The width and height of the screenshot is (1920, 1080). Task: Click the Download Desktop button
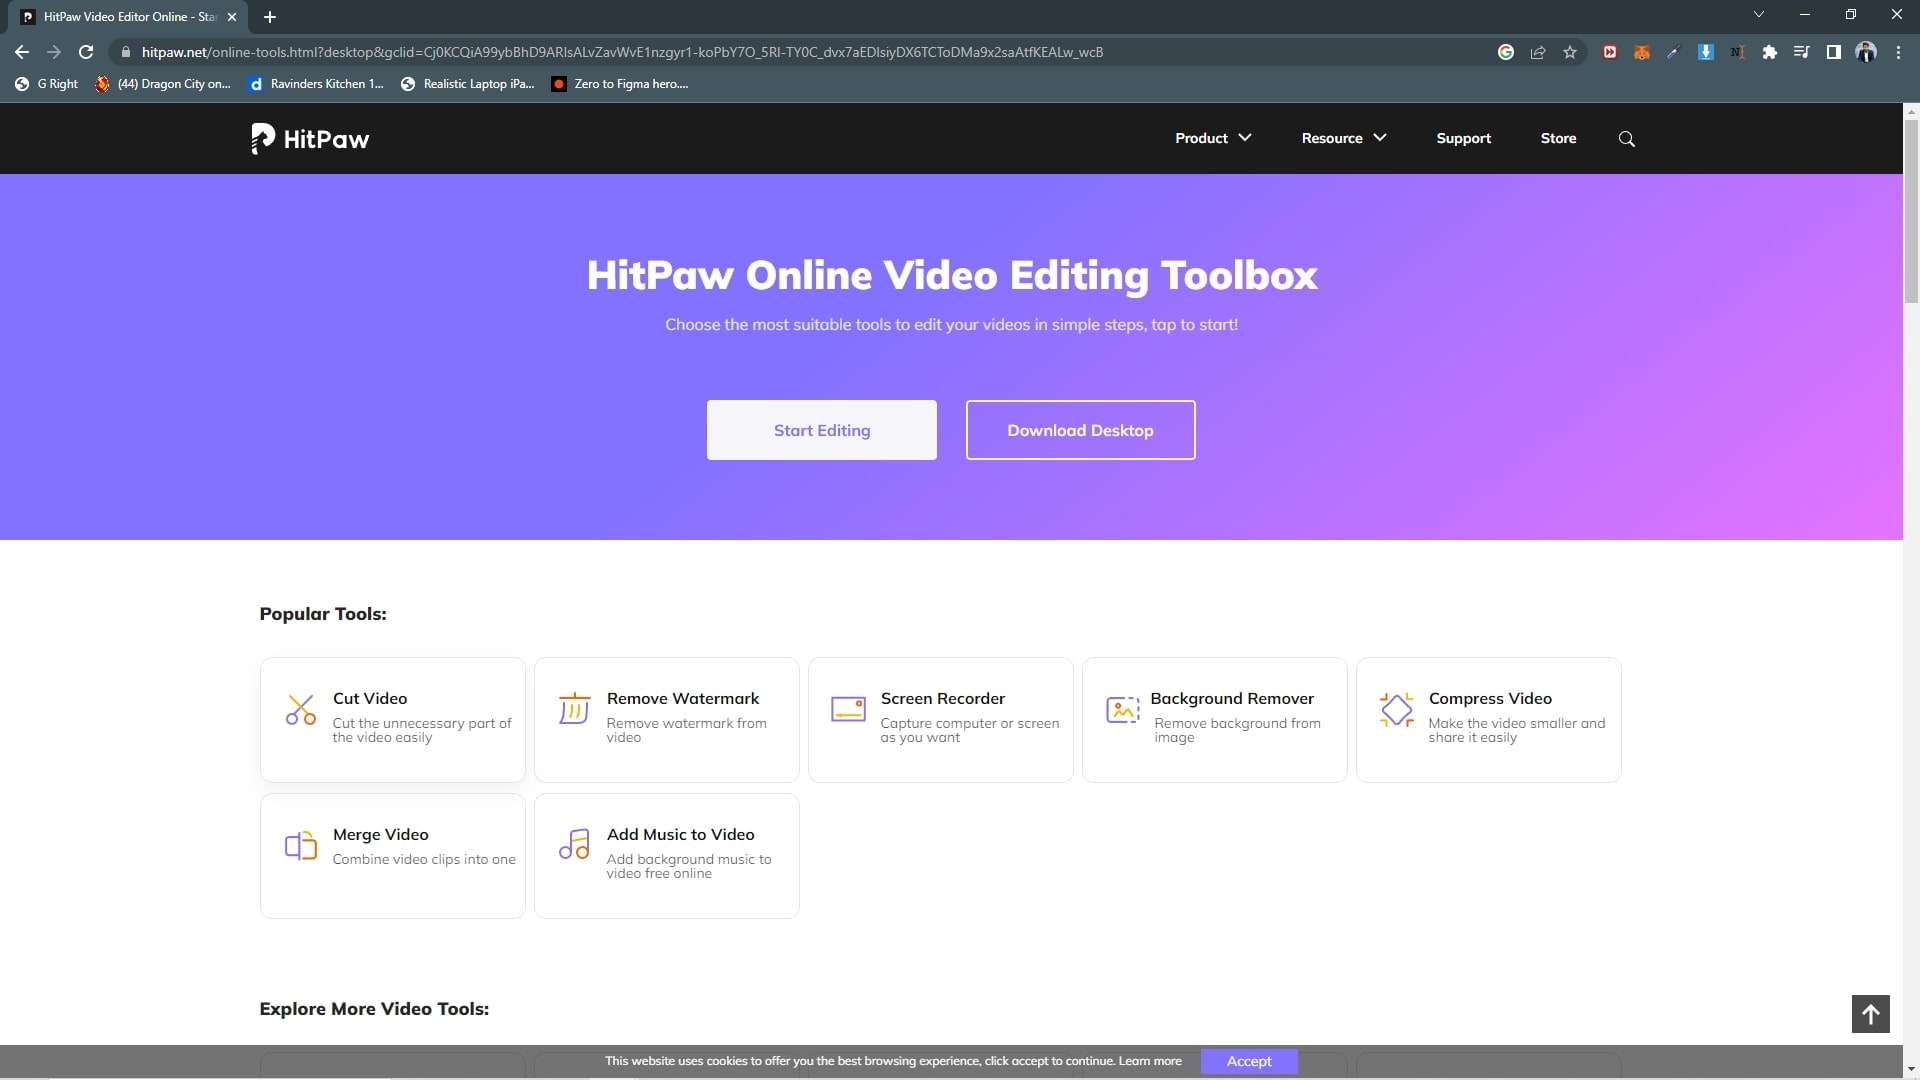[1080, 430]
